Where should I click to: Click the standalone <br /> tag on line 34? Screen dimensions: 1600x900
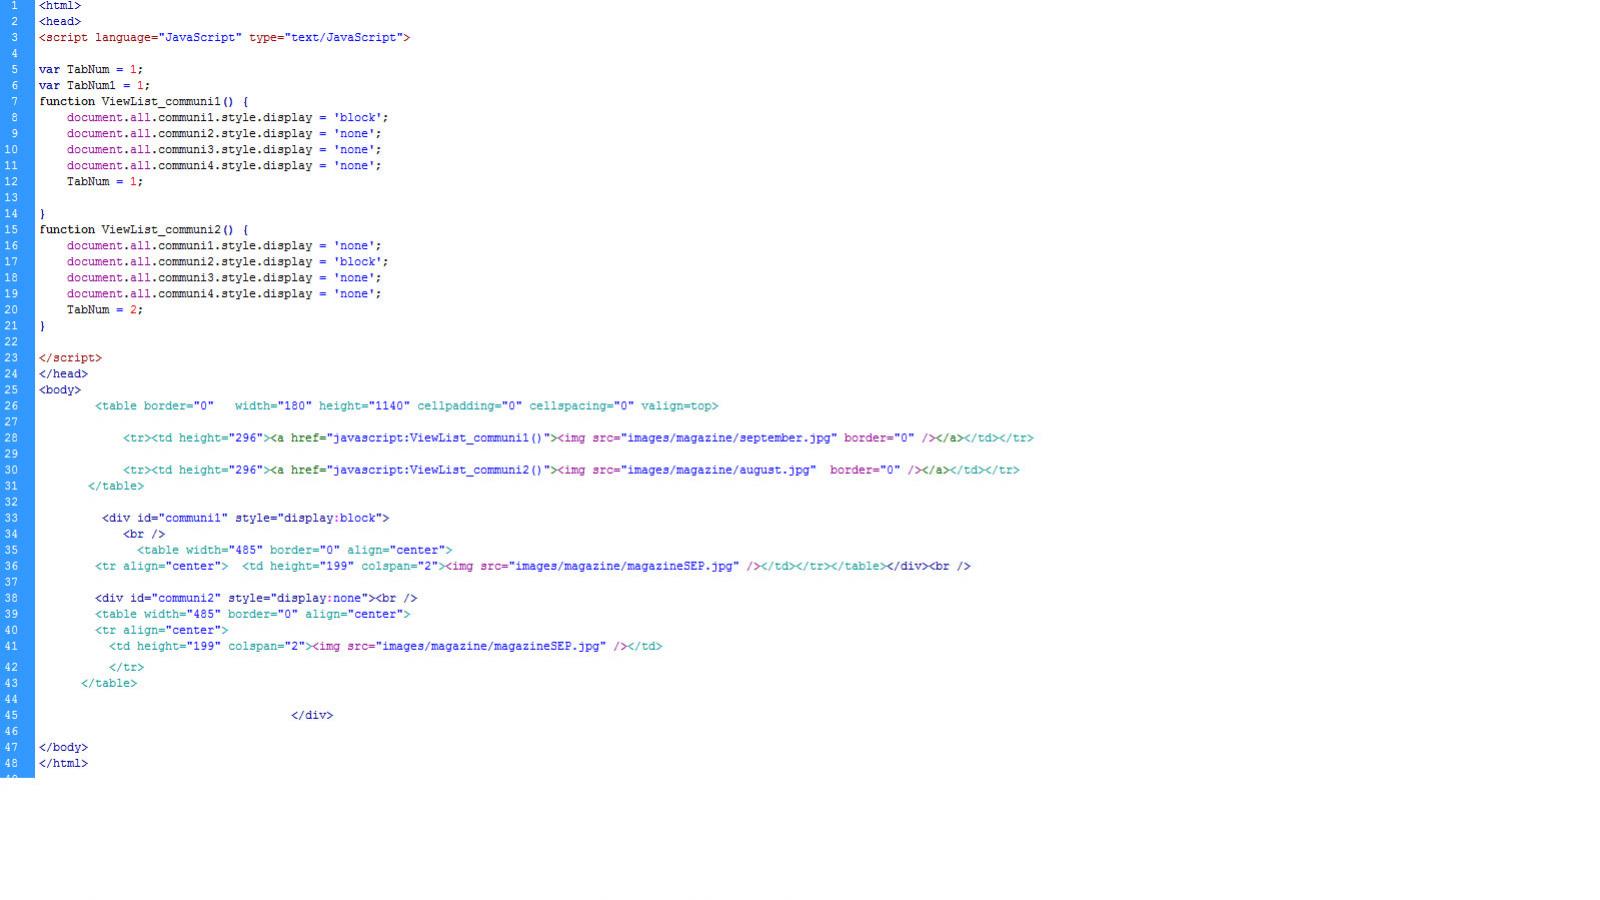pos(144,534)
